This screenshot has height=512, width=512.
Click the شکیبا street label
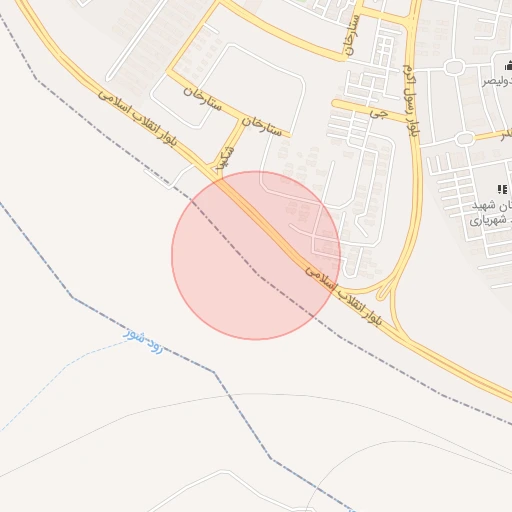225,158
